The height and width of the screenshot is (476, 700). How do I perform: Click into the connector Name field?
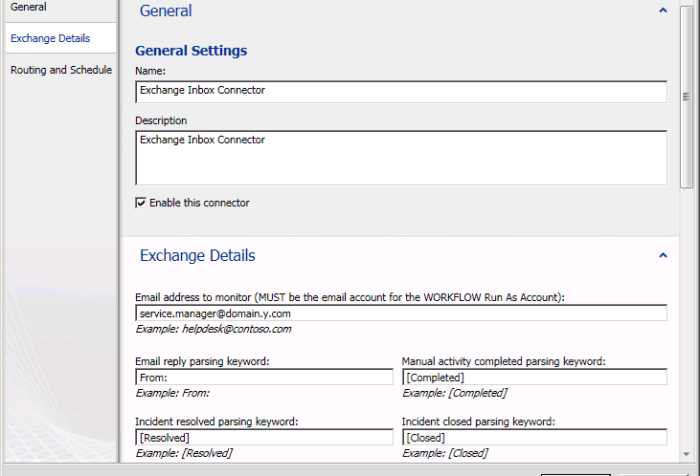400,91
